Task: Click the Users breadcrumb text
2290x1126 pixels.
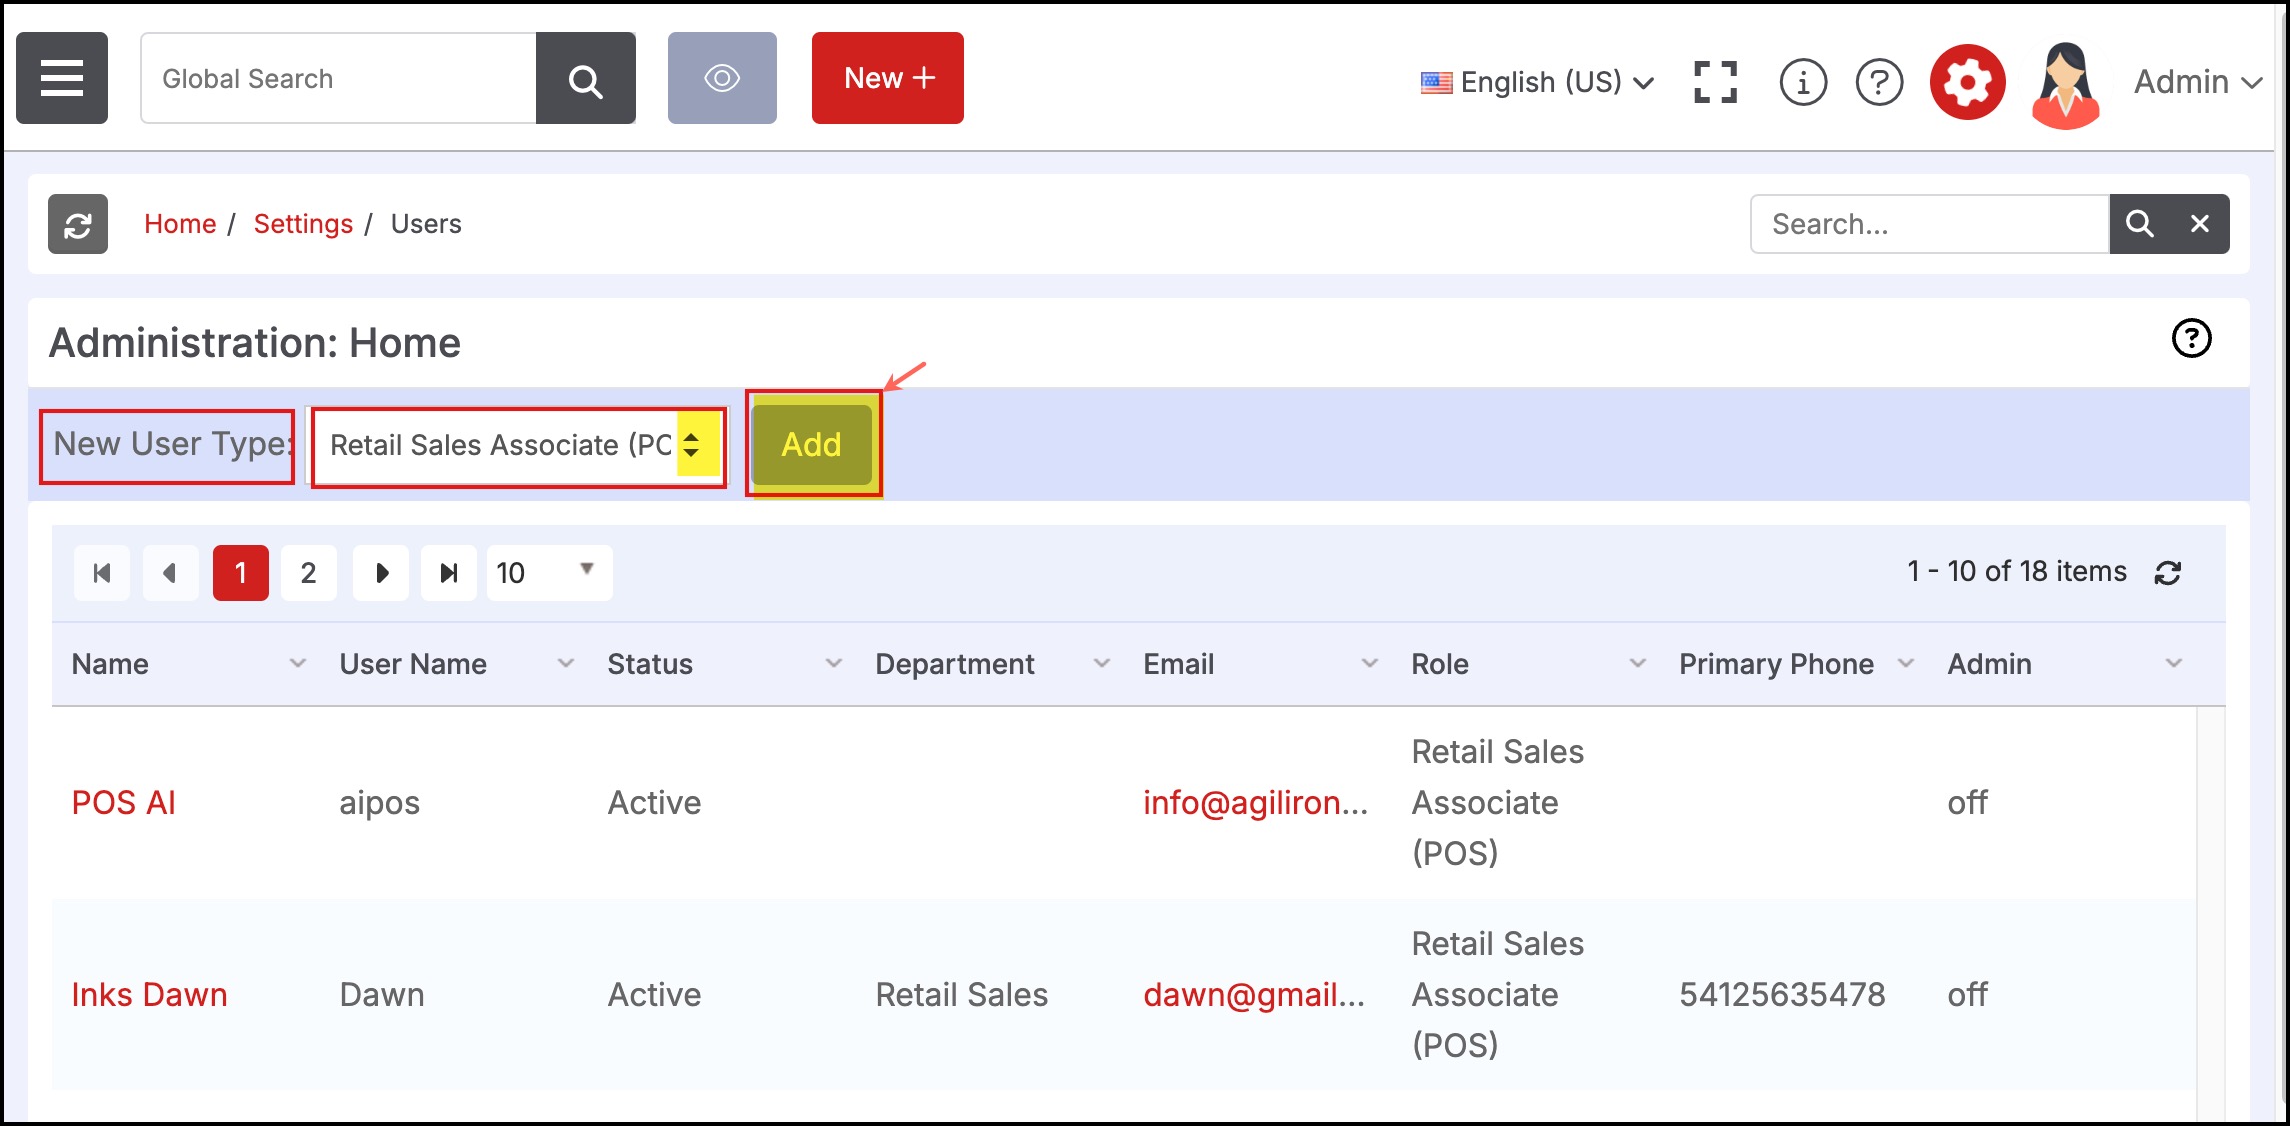Action: point(426,224)
